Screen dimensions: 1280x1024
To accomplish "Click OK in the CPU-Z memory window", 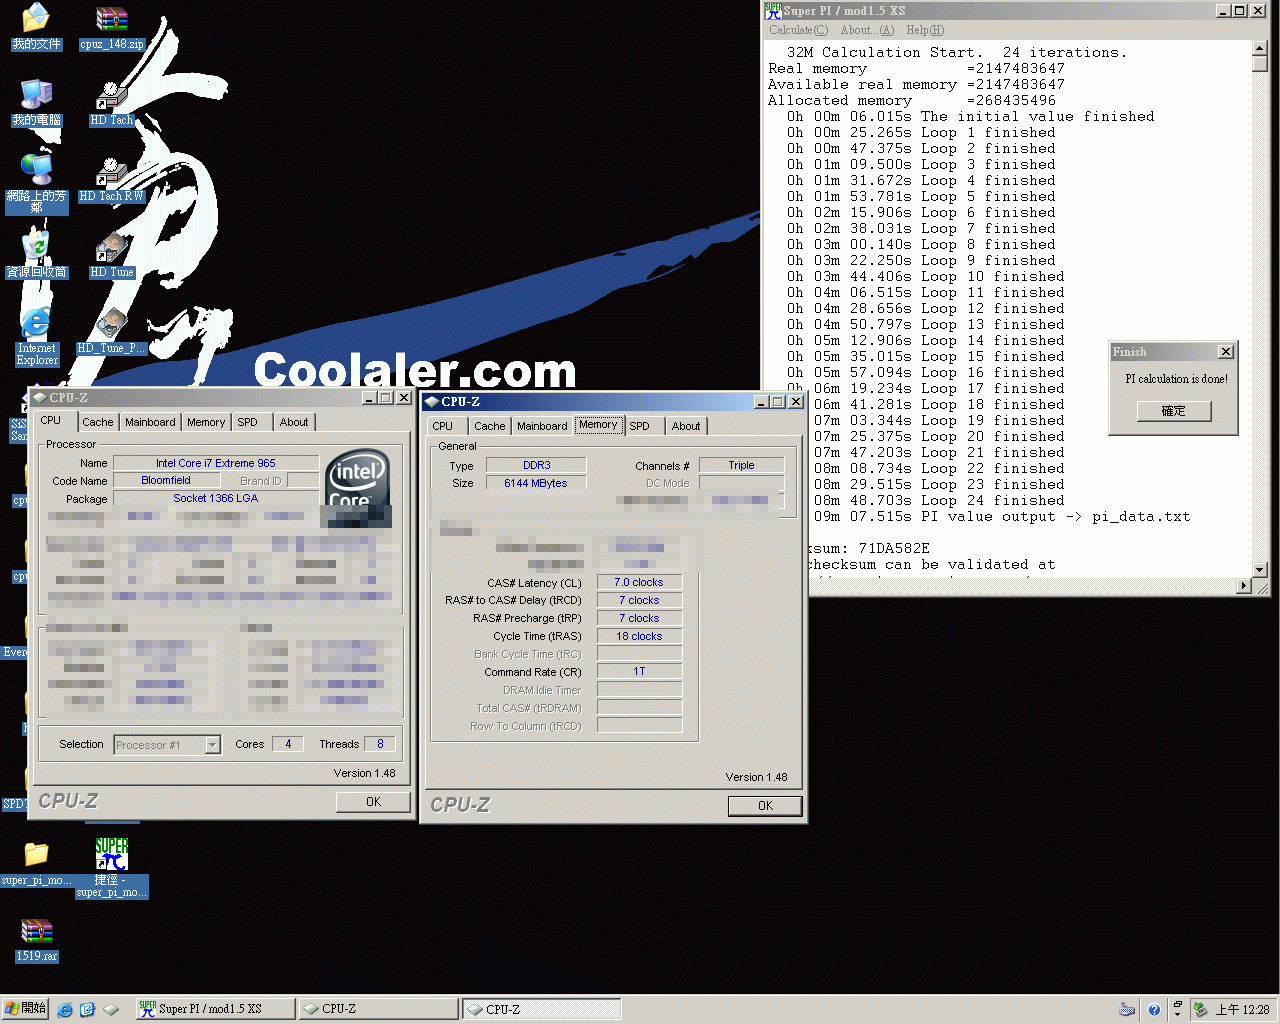I will (x=765, y=806).
